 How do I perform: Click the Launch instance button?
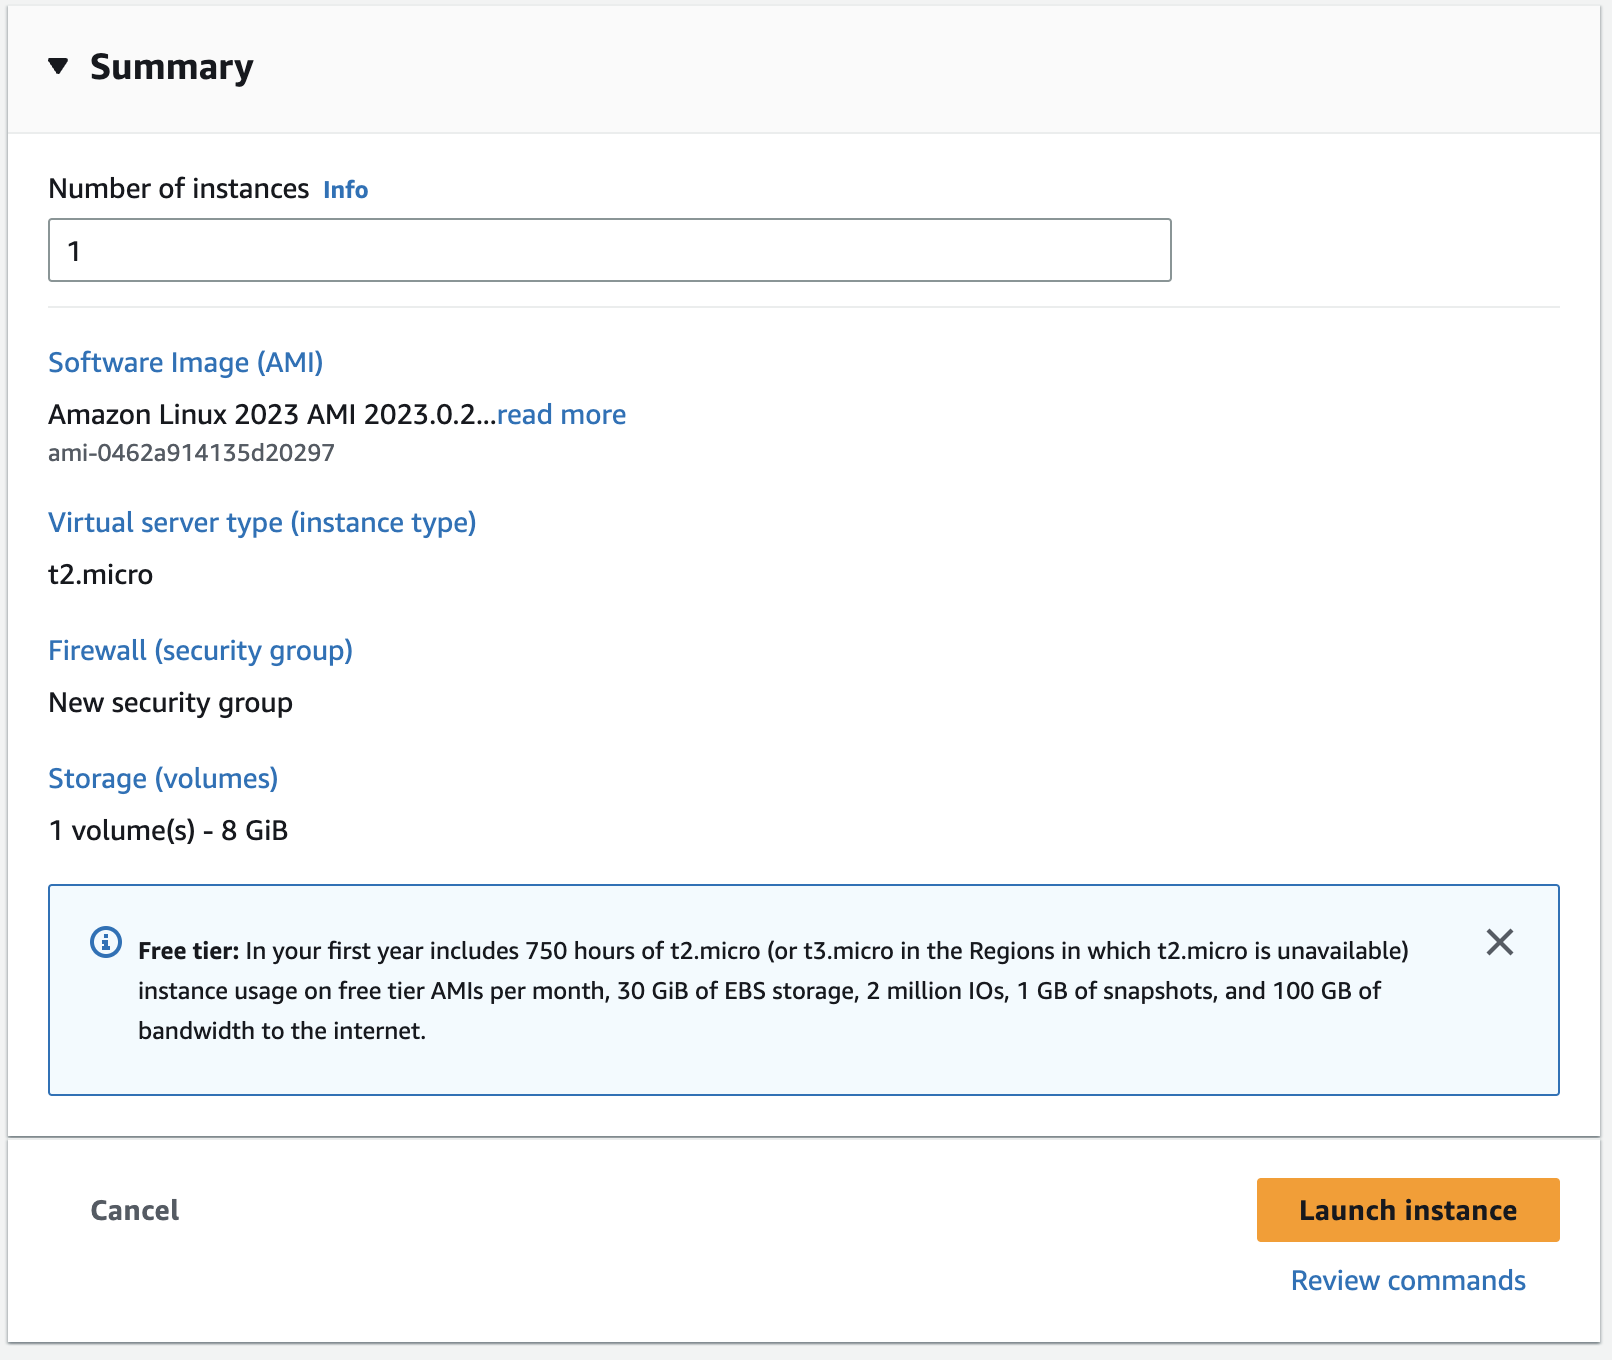[x=1408, y=1210]
